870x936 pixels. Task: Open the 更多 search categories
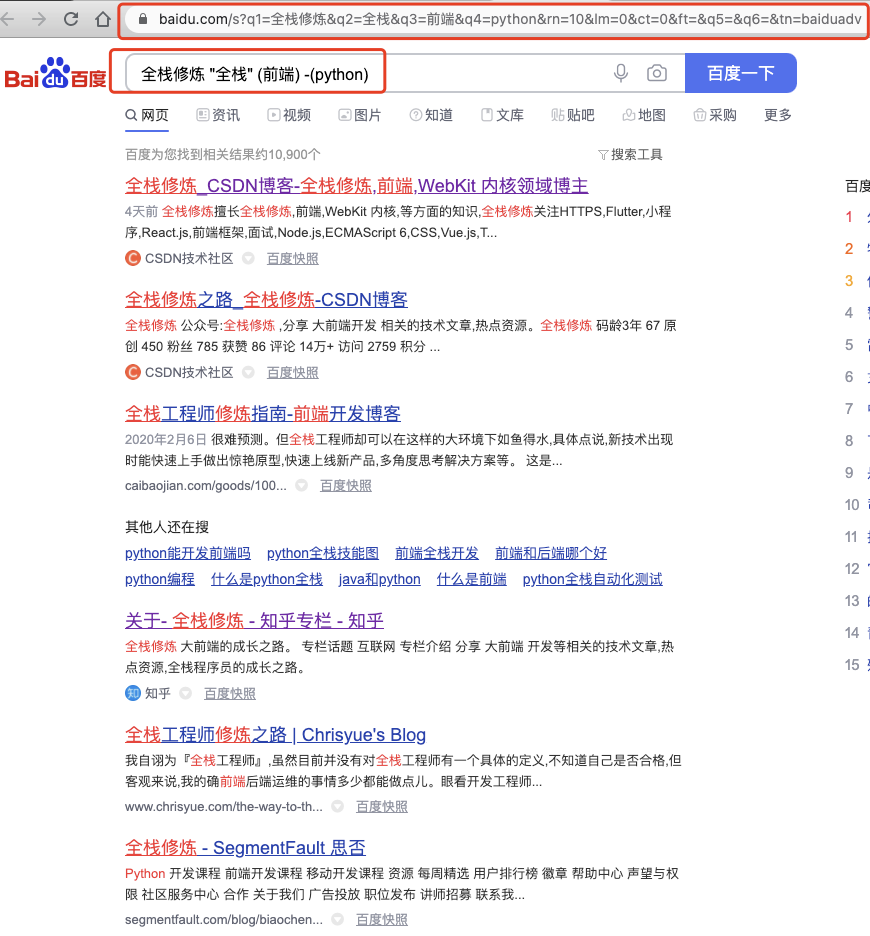777,115
